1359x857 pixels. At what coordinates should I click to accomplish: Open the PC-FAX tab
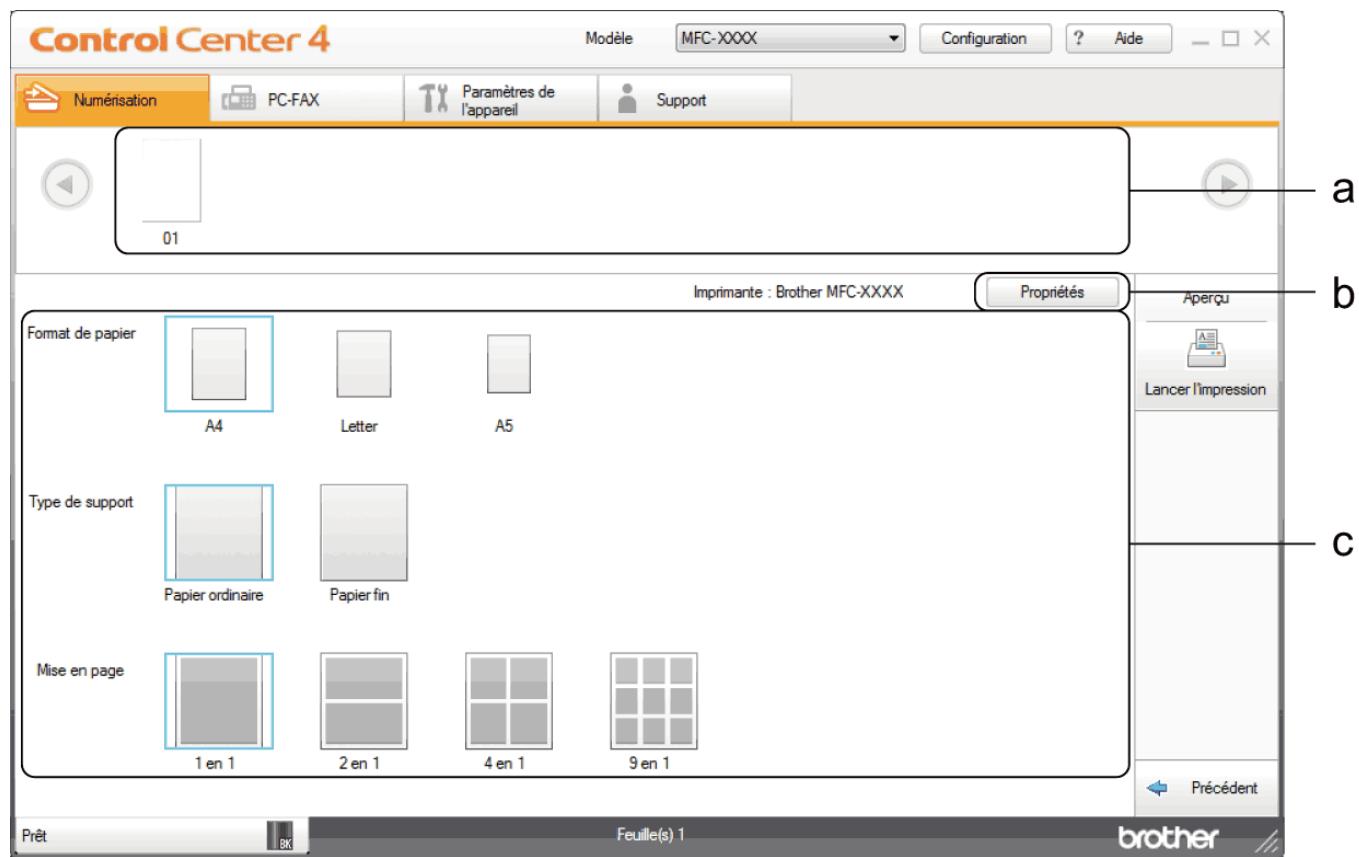click(306, 99)
